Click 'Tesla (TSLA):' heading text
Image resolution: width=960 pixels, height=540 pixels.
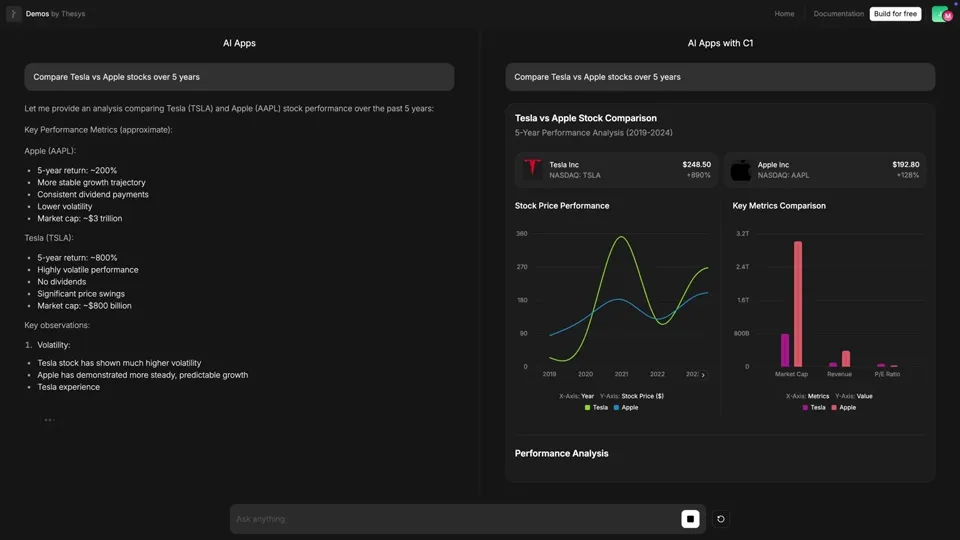pos(49,238)
